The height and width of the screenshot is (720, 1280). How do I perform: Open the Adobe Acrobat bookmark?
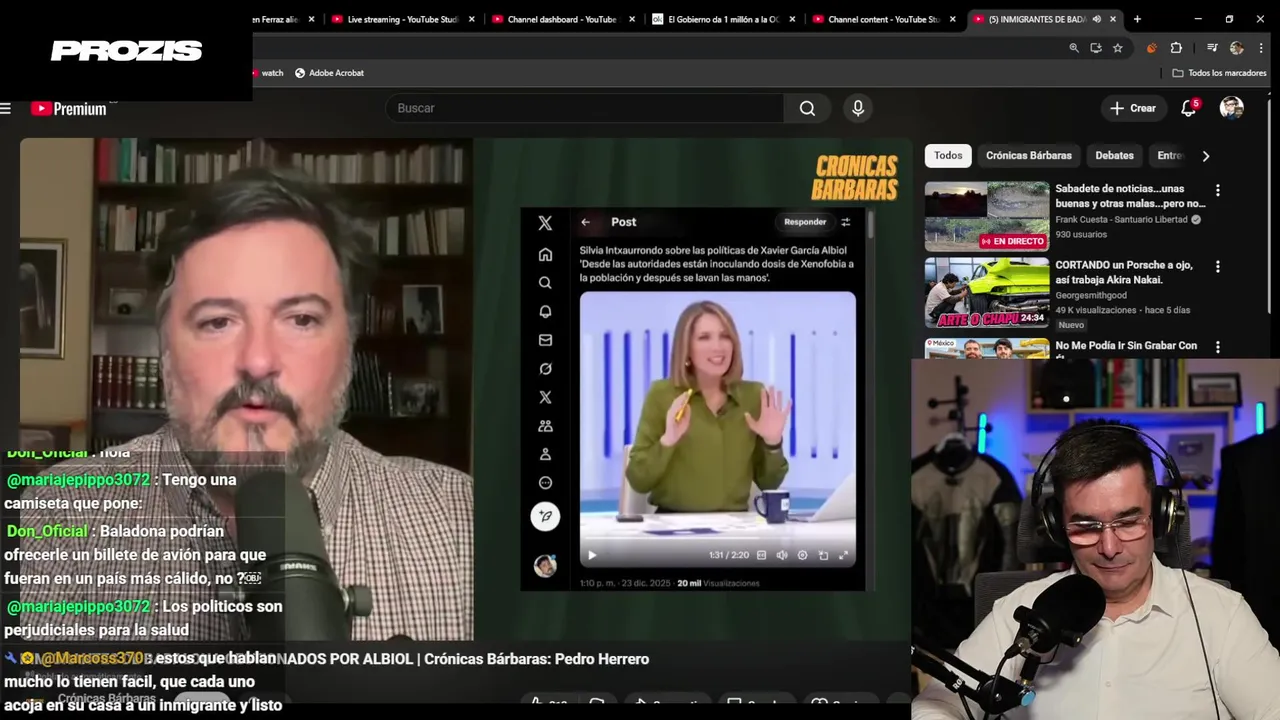[329, 73]
